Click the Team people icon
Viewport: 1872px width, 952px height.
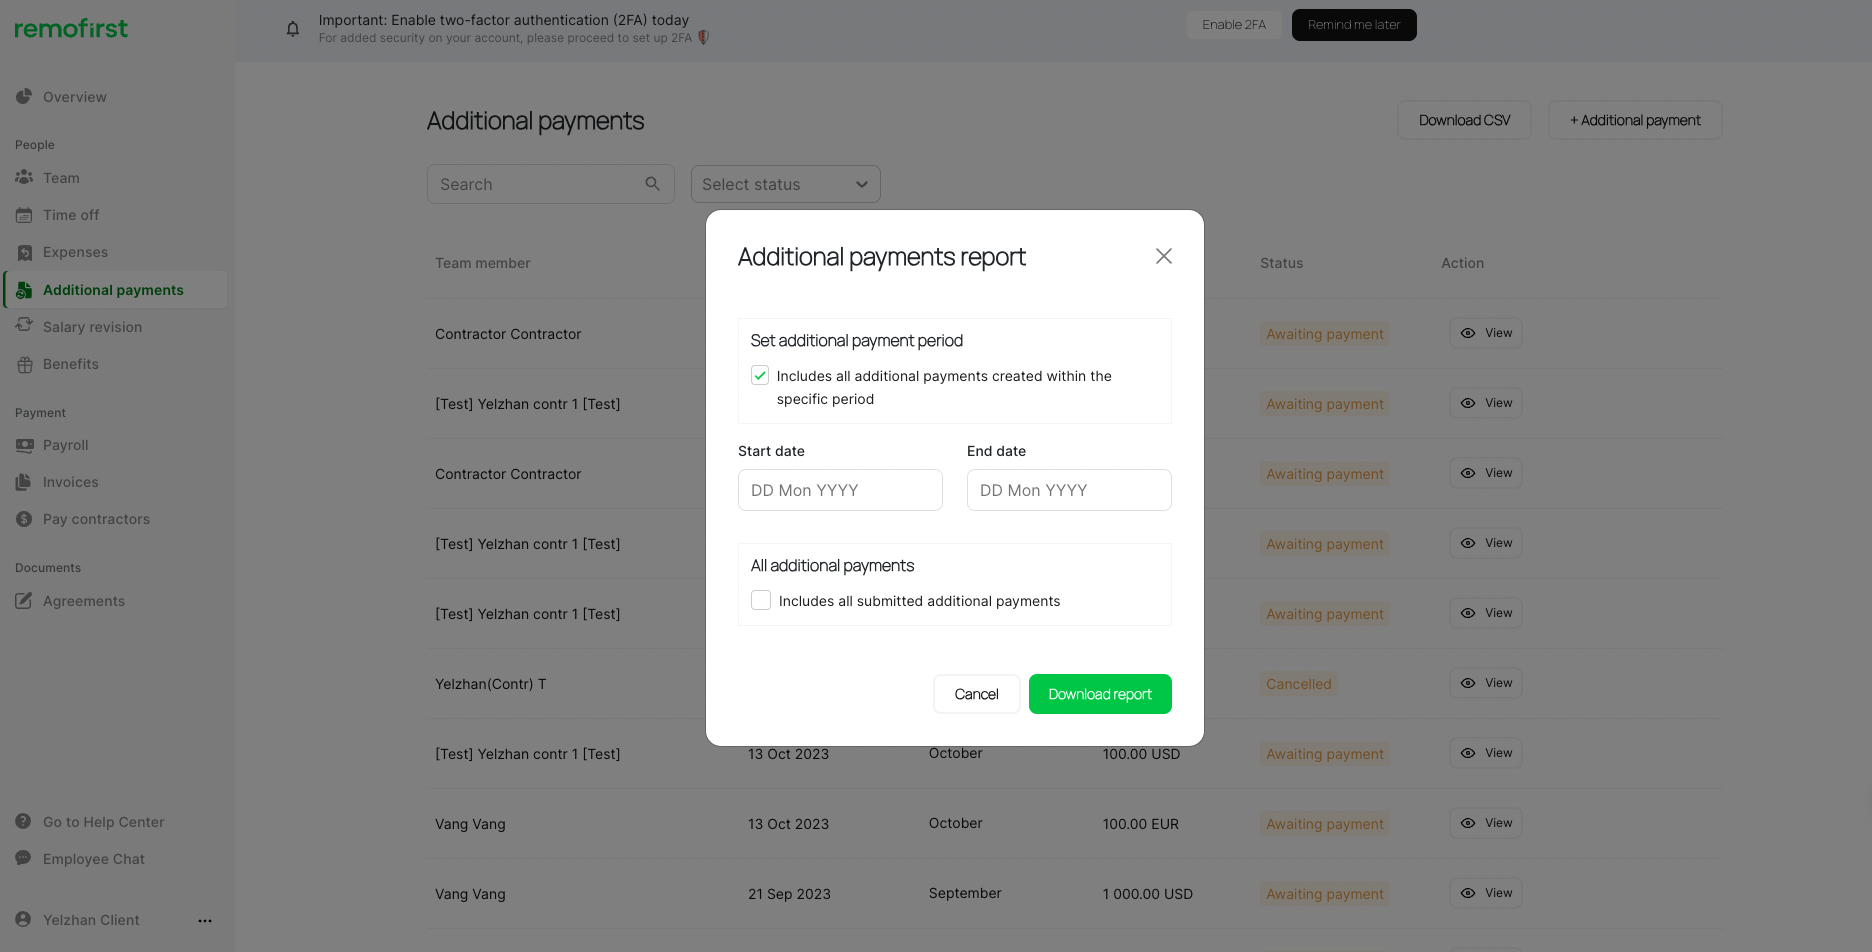click(x=24, y=177)
